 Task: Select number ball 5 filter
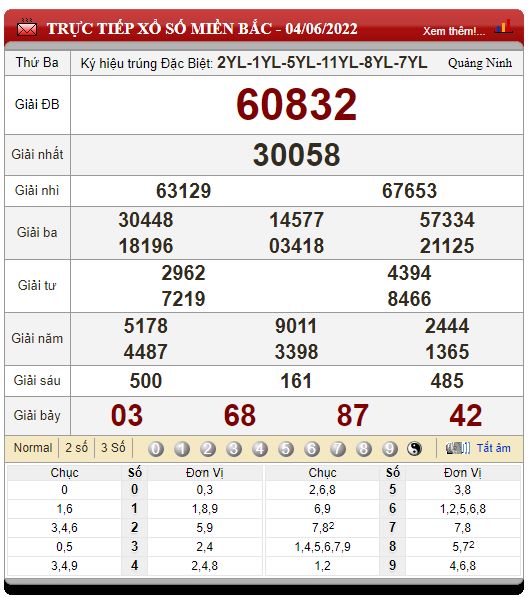point(286,449)
